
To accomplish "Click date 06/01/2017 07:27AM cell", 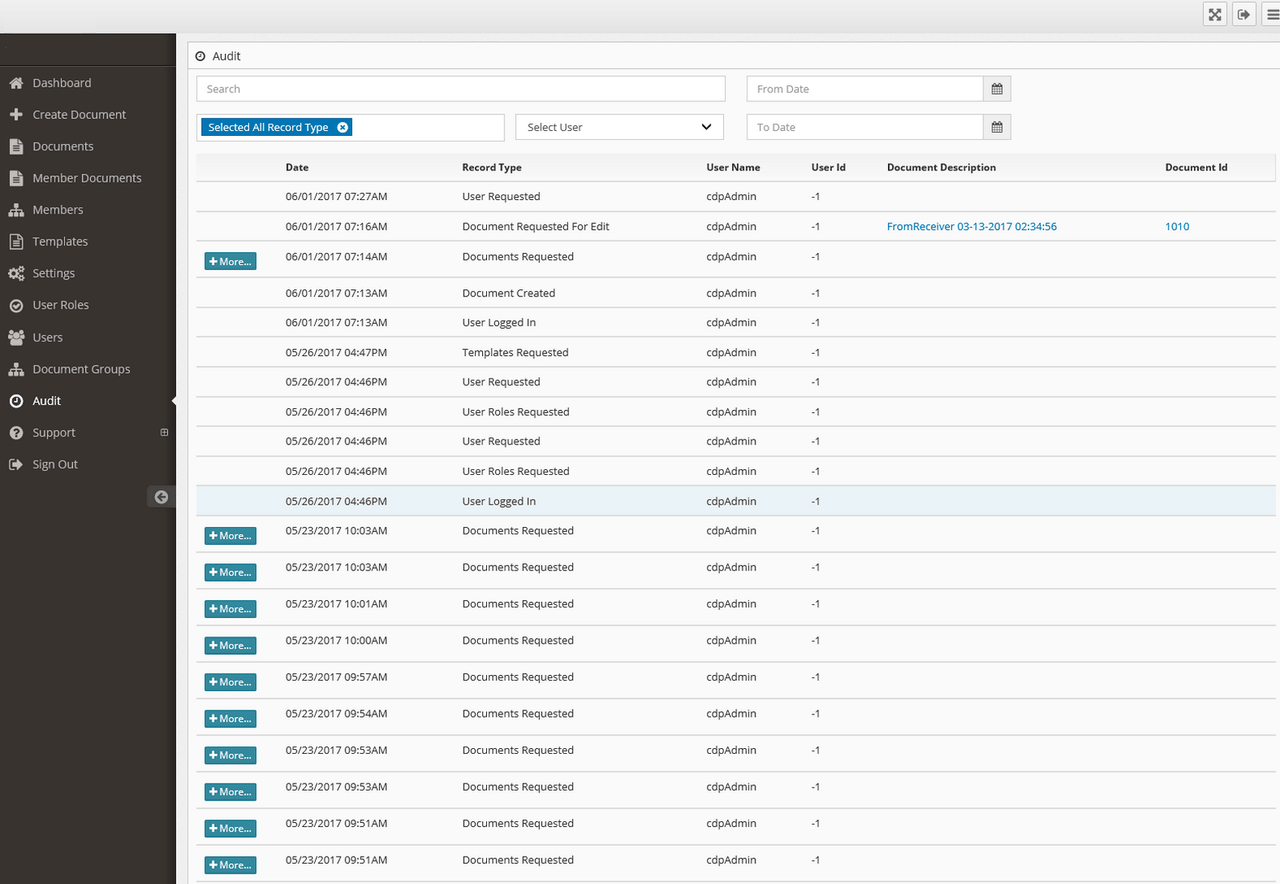I will pyautogui.click(x=336, y=197).
